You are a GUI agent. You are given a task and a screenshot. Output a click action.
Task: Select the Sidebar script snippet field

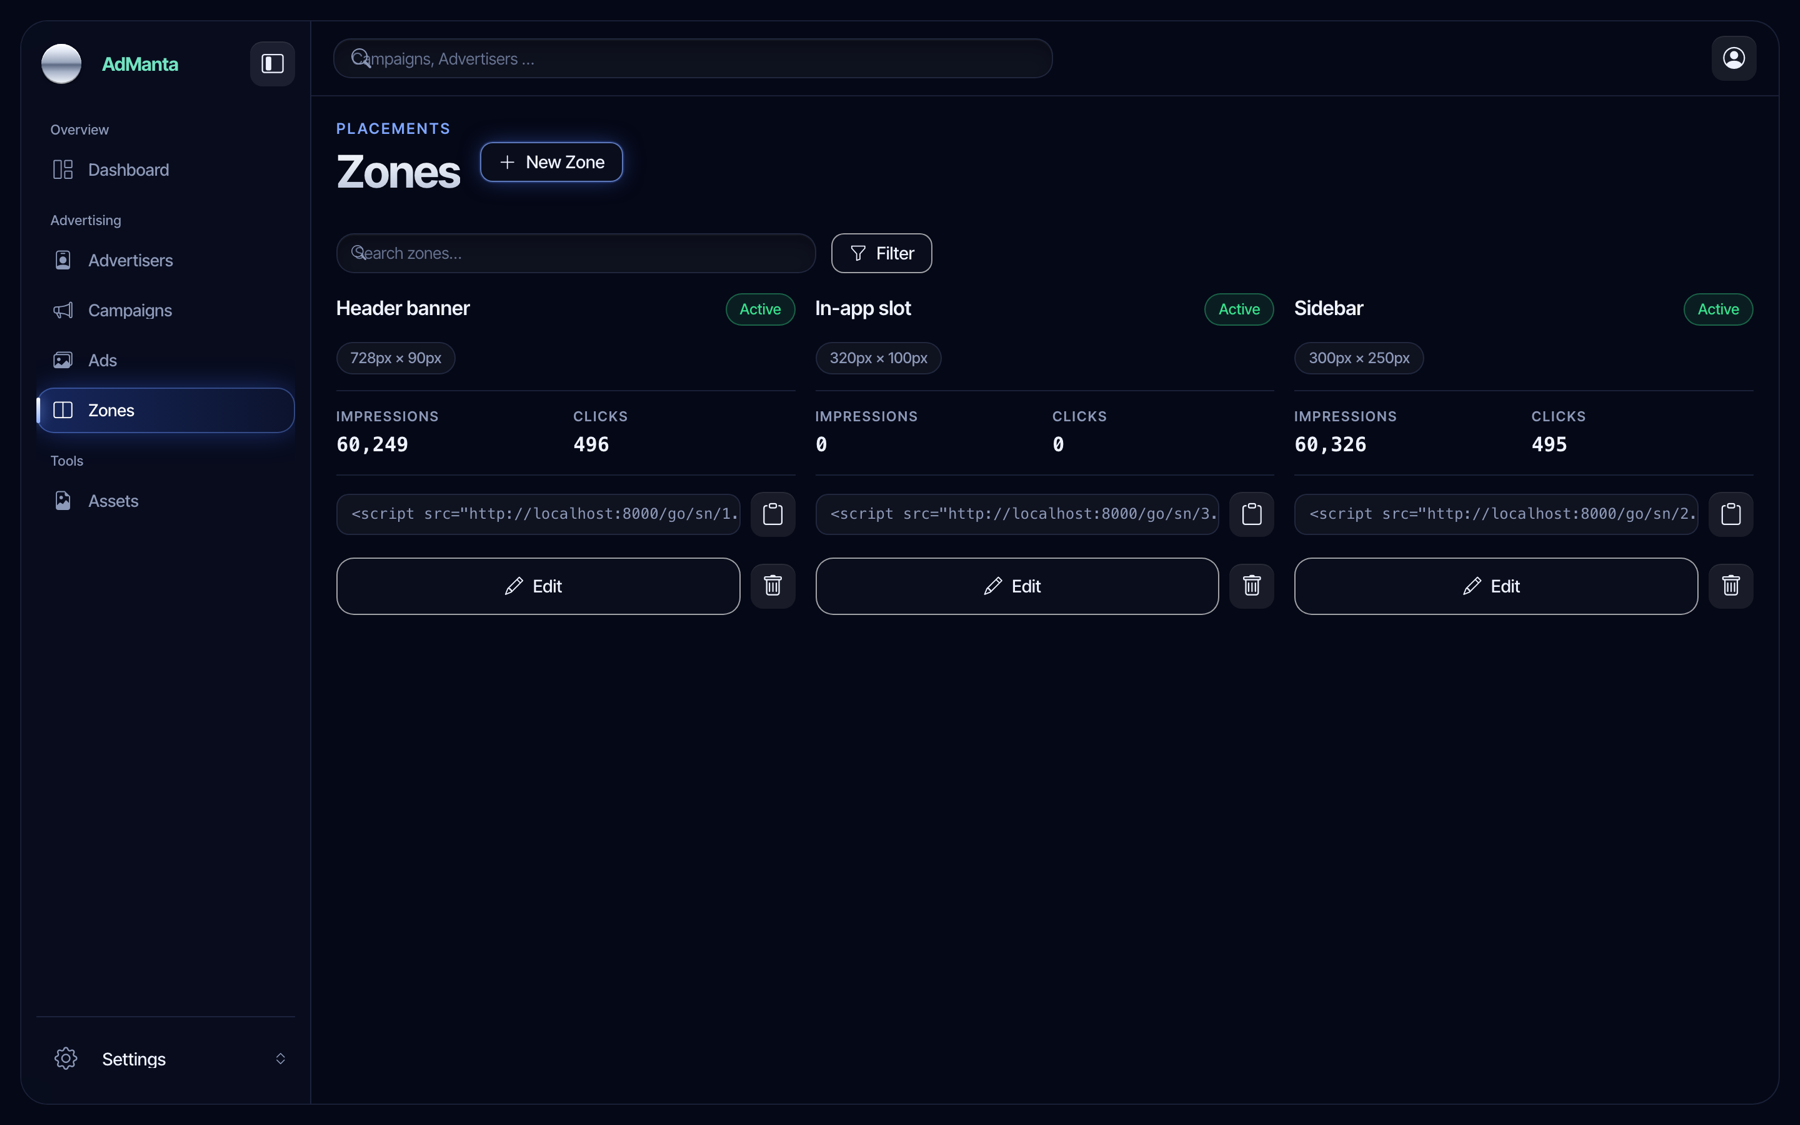(x=1496, y=514)
